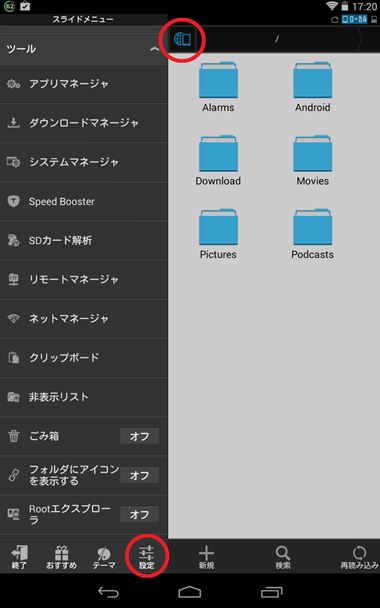380x608 pixels.
Task: Tap the 非表示リスト folder icon
Action: [x=14, y=397]
